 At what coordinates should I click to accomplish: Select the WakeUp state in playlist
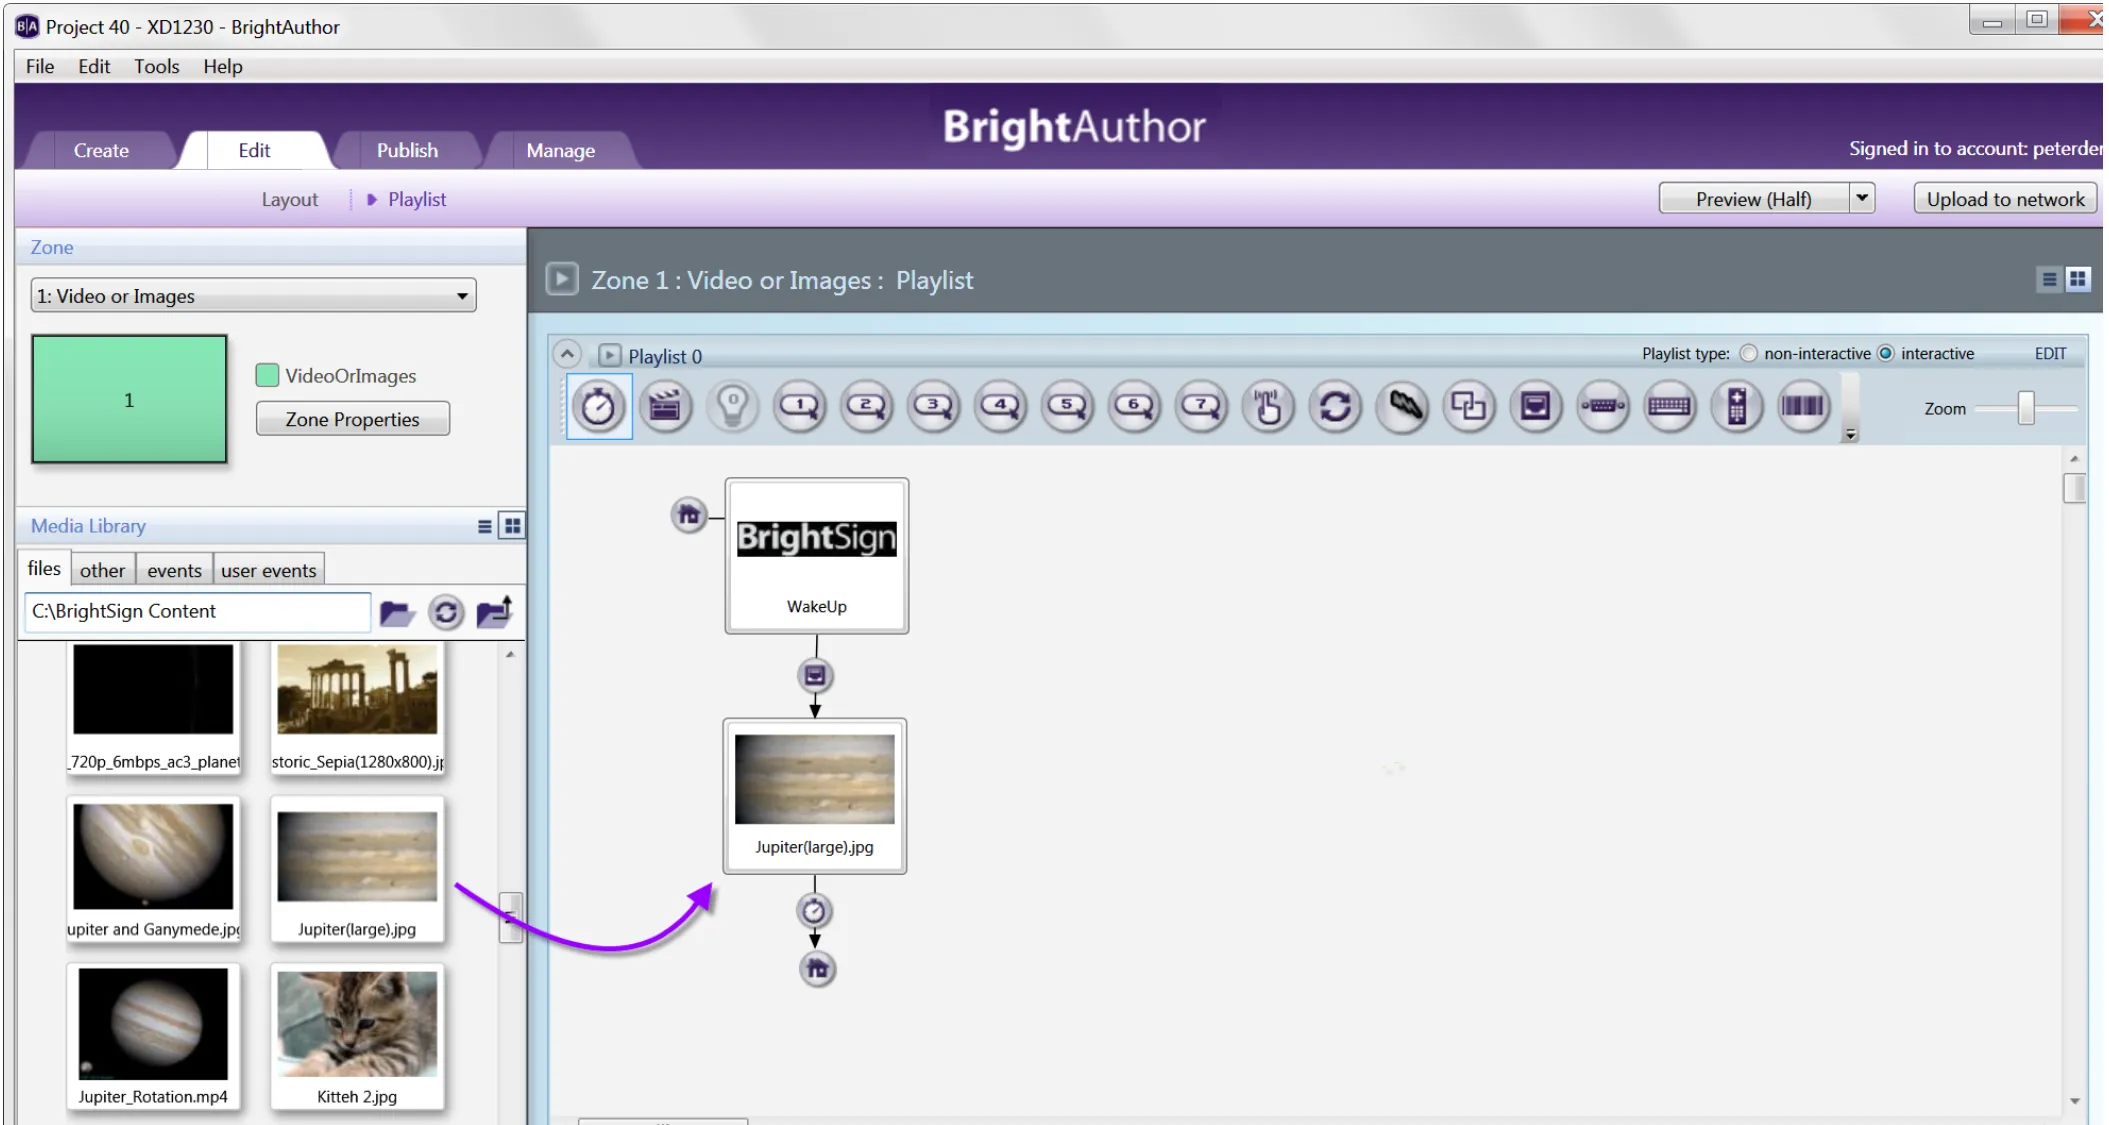pos(817,556)
